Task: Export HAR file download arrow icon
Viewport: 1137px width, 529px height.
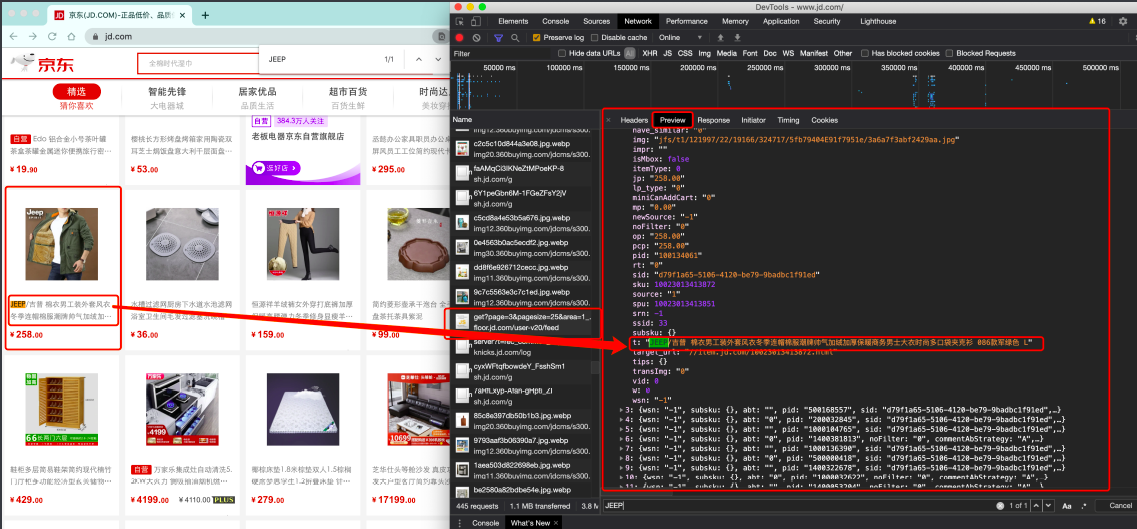Action: (737, 38)
